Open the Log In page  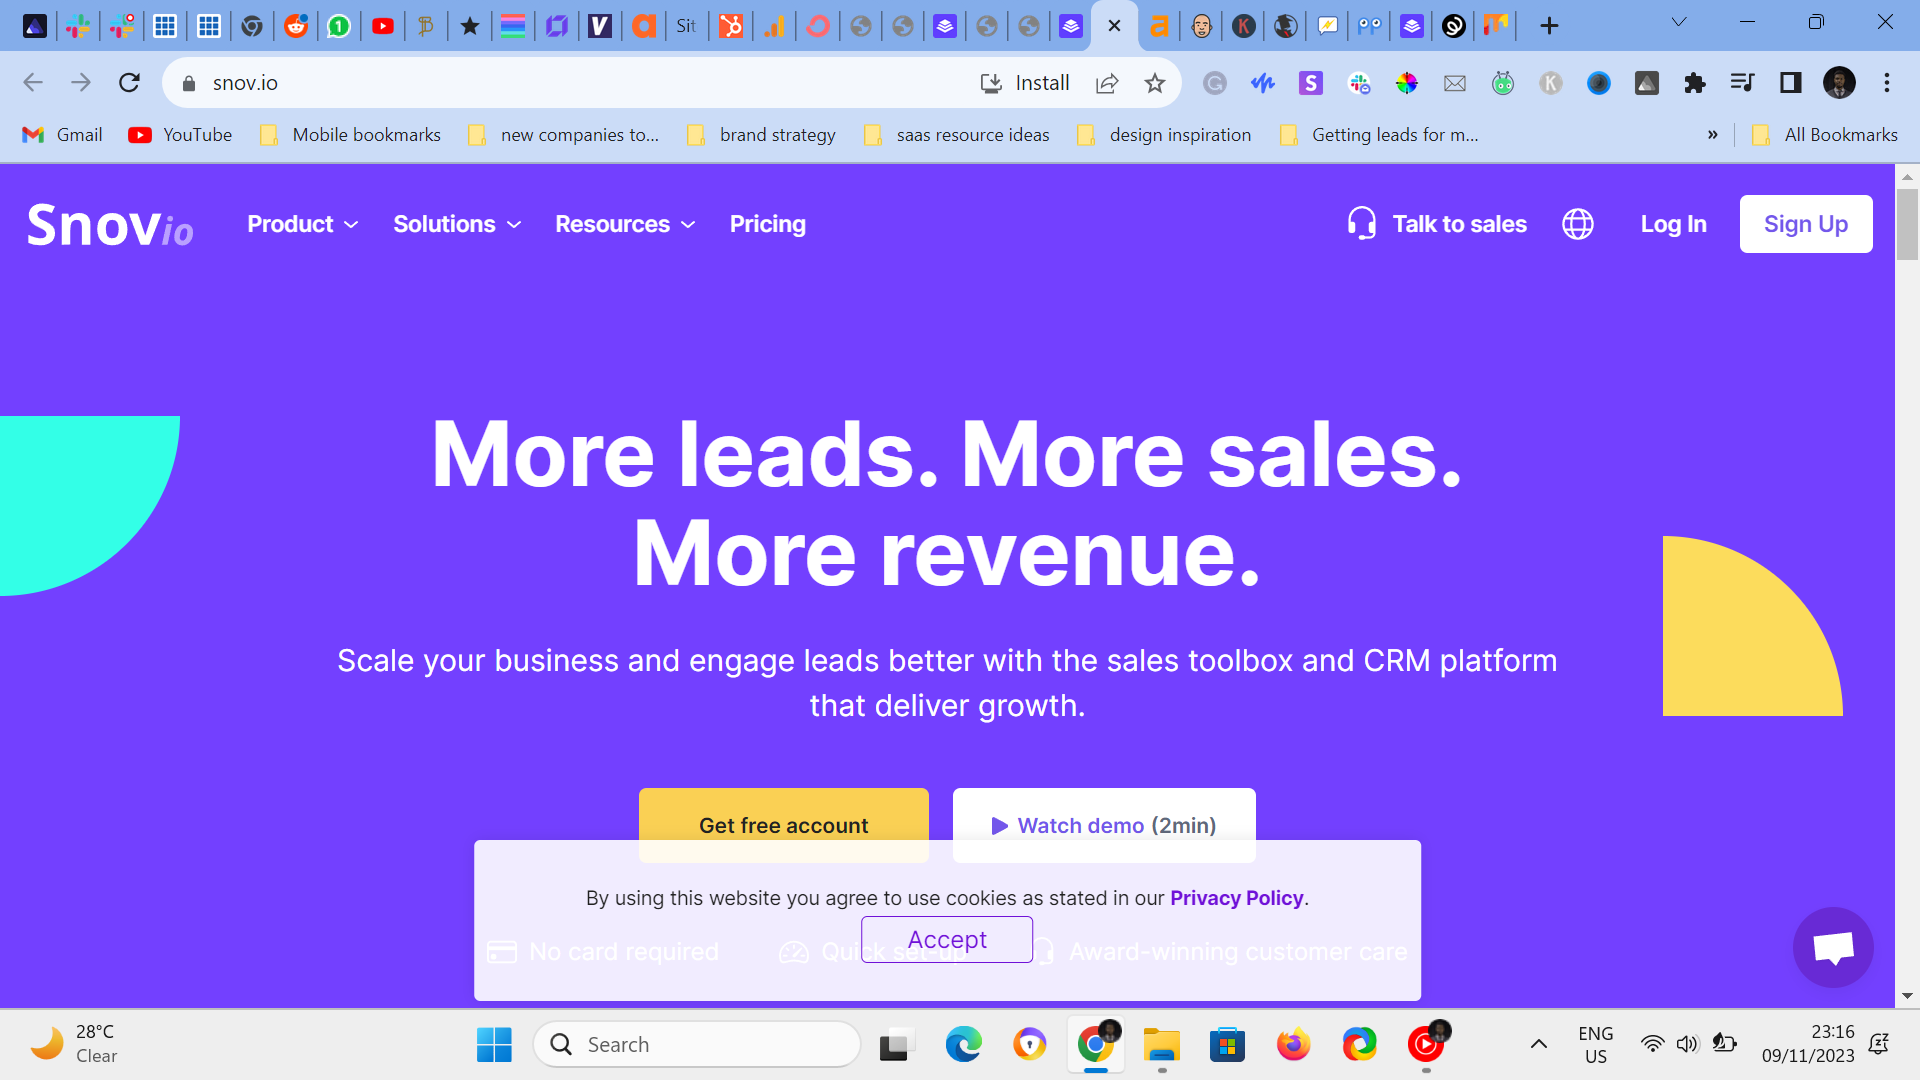pos(1673,224)
